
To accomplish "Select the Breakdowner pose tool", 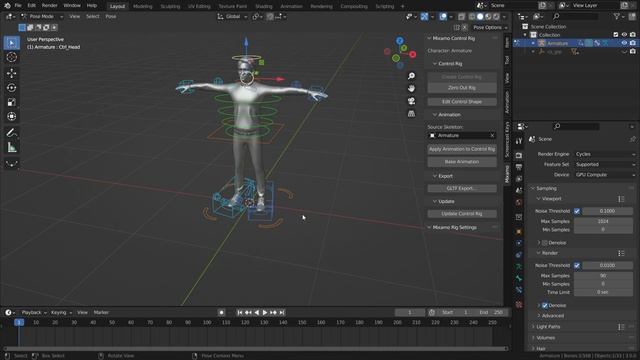I will tap(11, 164).
